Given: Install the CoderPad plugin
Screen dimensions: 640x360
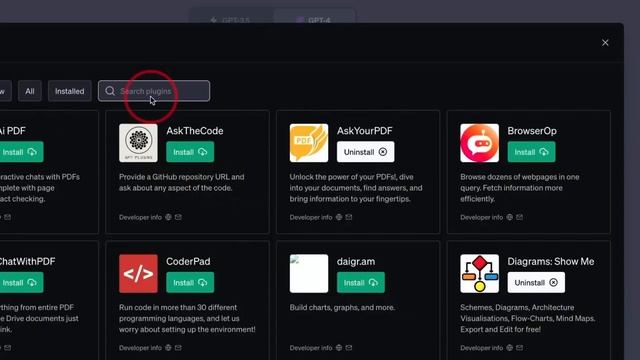Looking at the screenshot, I should [190, 282].
